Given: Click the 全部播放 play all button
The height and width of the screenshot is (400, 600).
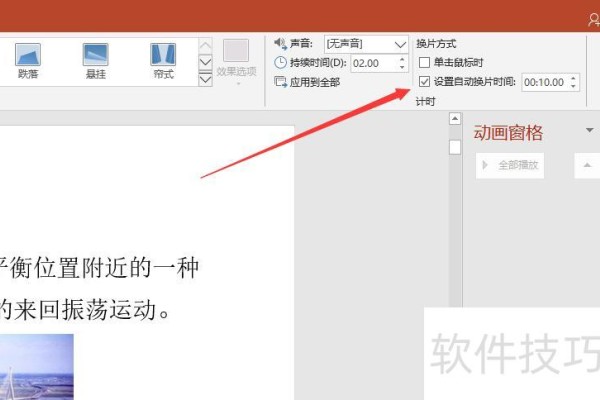Looking at the screenshot, I should (510, 165).
